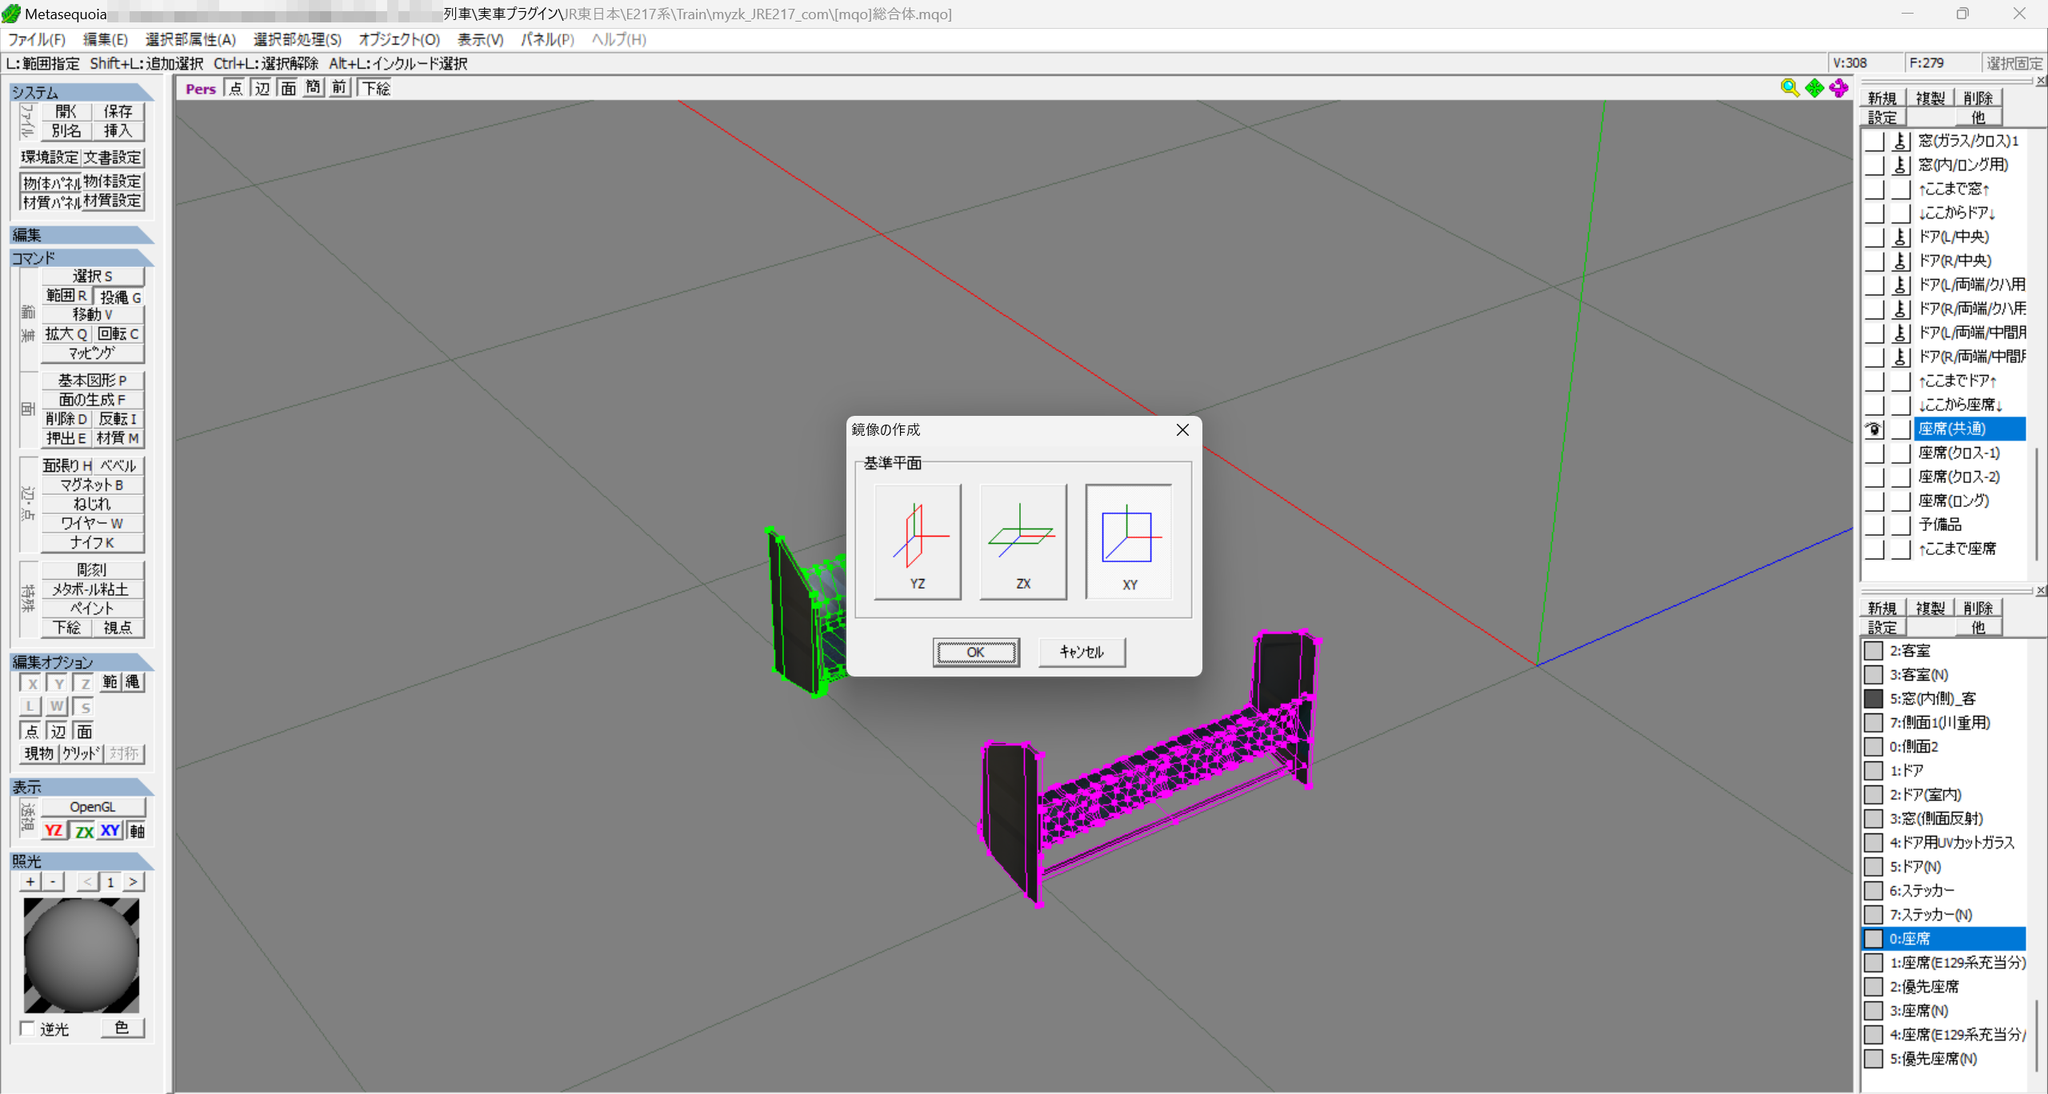The height and width of the screenshot is (1094, 2048).
Task: Enable the 逆光 backlight checkbox
Action: pyautogui.click(x=28, y=1028)
